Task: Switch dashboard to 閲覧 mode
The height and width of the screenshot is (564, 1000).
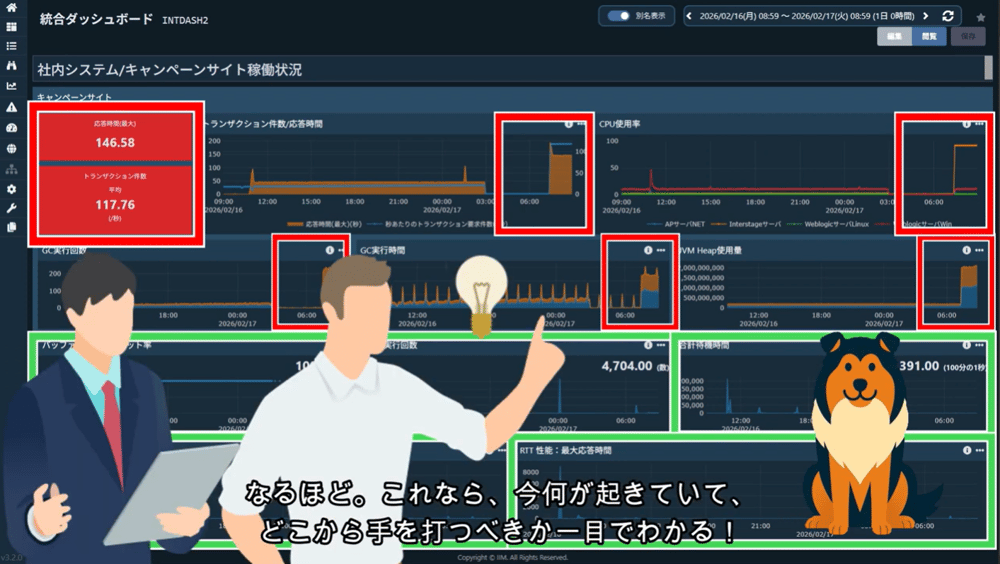Action: [929, 36]
